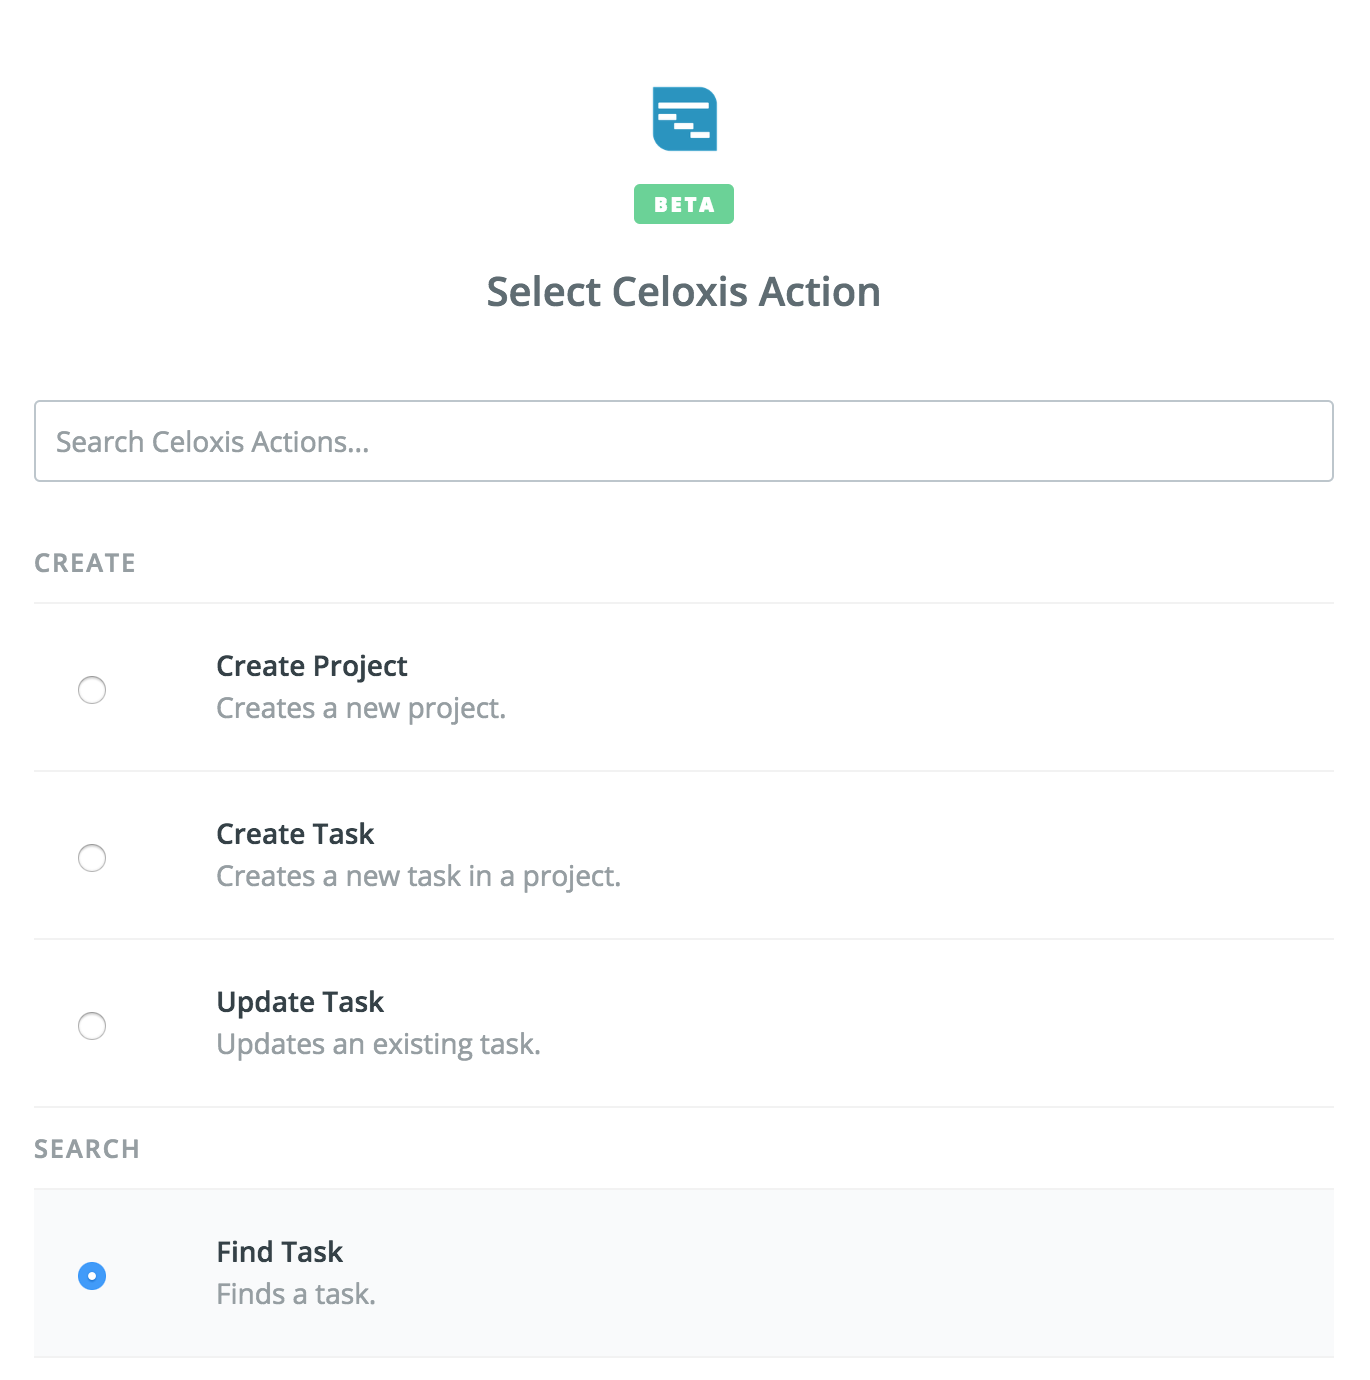Focus the Search Celoxis Actions field
The width and height of the screenshot is (1370, 1380).
(684, 441)
